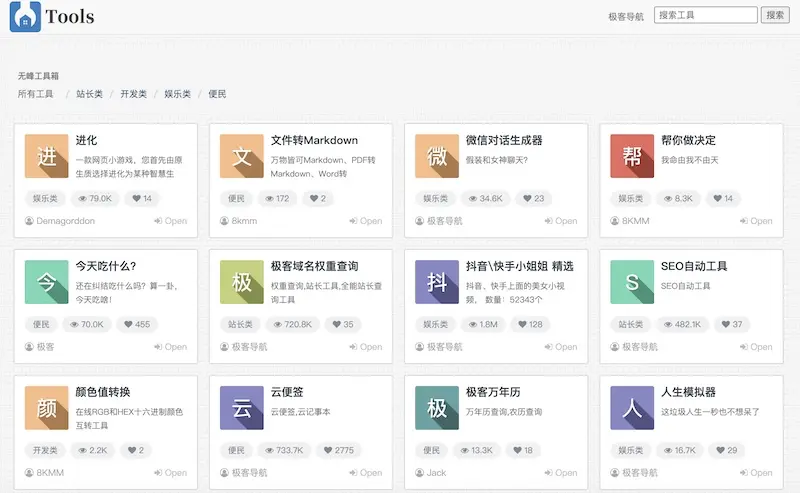Open 抖音快手小姐姐 via Open link
This screenshot has height=493, width=800.
click(x=561, y=347)
